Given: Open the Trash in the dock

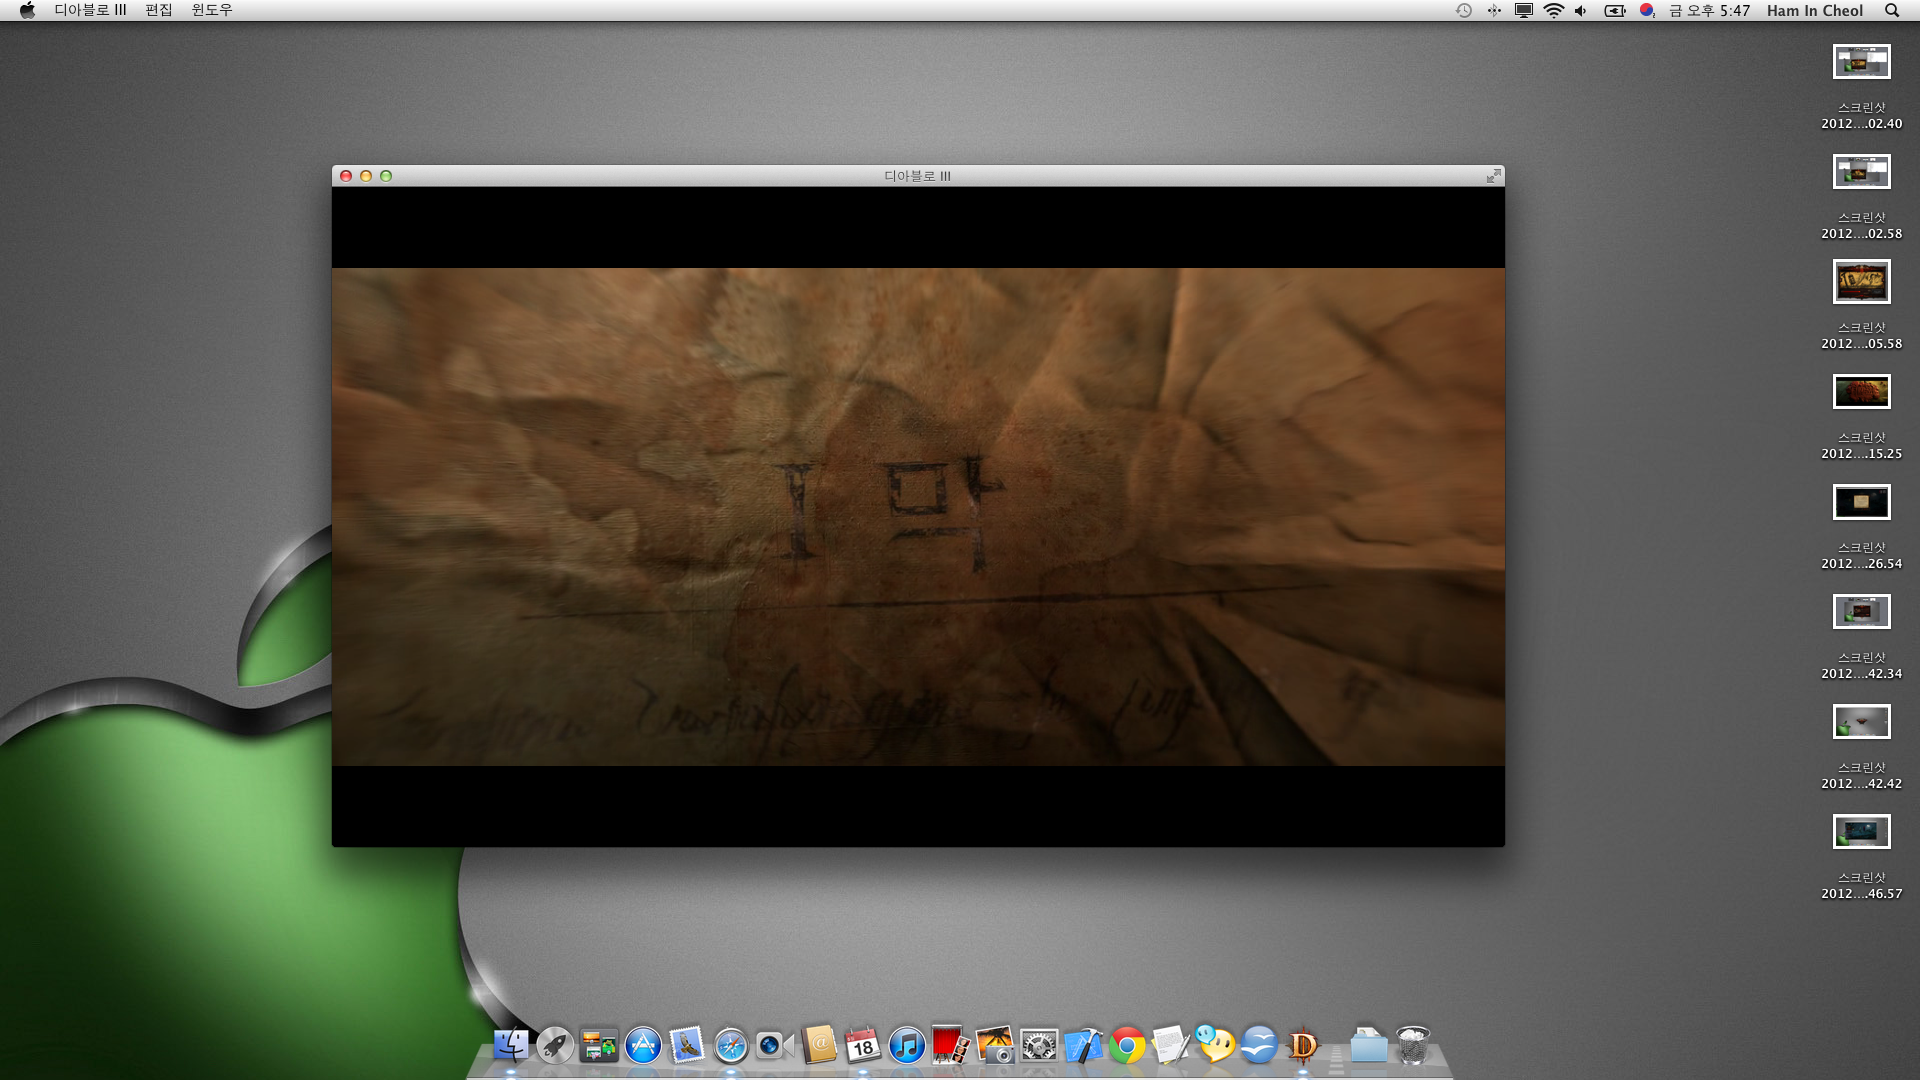Looking at the screenshot, I should tap(1413, 1046).
